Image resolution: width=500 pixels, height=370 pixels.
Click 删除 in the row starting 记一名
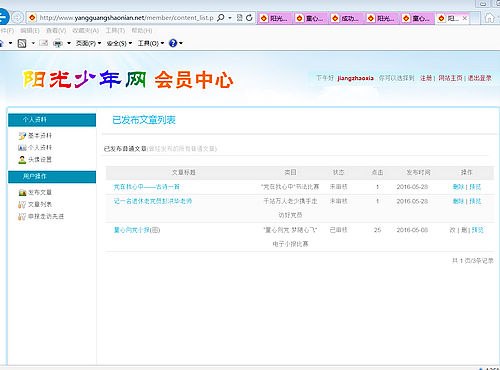pos(458,201)
